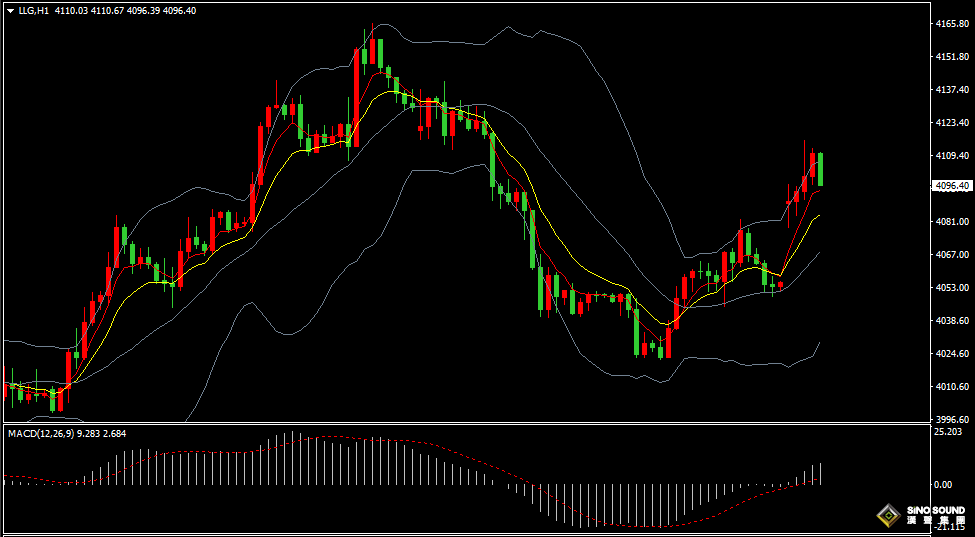Click the 0.00 MACD scale label

[x=943, y=485]
